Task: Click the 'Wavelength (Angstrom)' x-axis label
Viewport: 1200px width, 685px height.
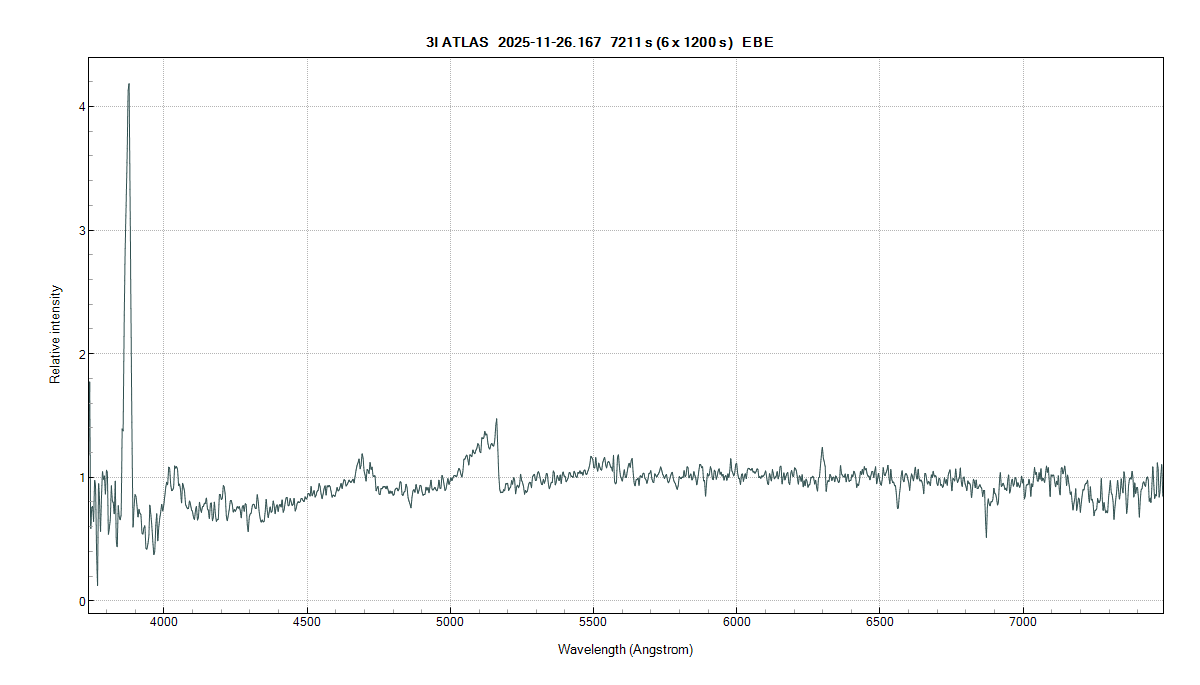Action: (x=625, y=650)
